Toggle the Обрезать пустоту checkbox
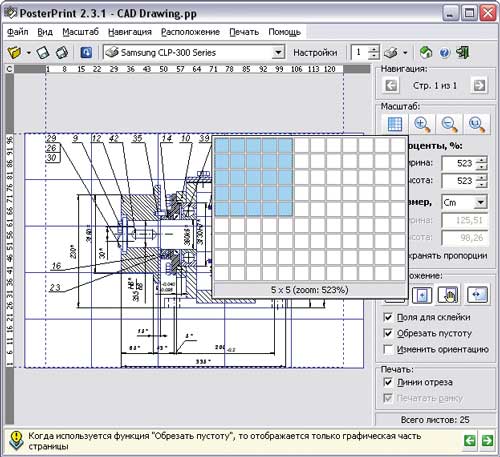Viewport: 500px width, 457px height. click(x=388, y=333)
